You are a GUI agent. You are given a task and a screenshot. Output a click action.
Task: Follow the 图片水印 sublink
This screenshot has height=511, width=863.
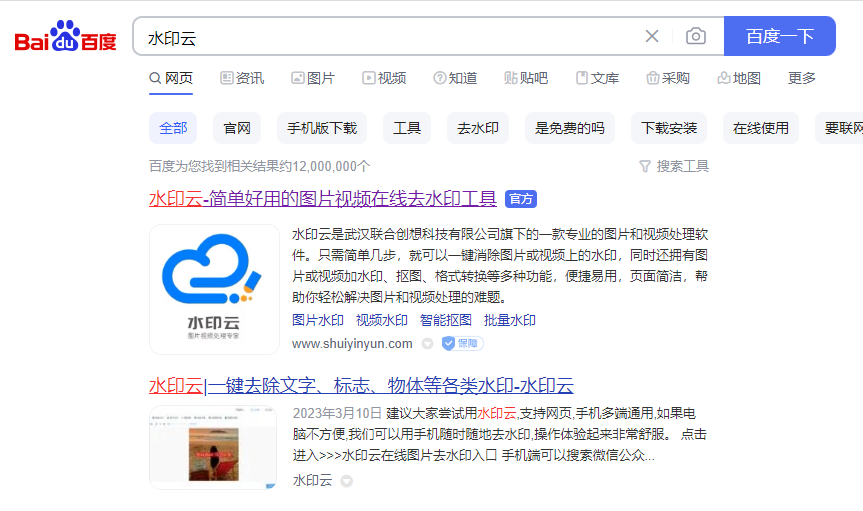[318, 320]
